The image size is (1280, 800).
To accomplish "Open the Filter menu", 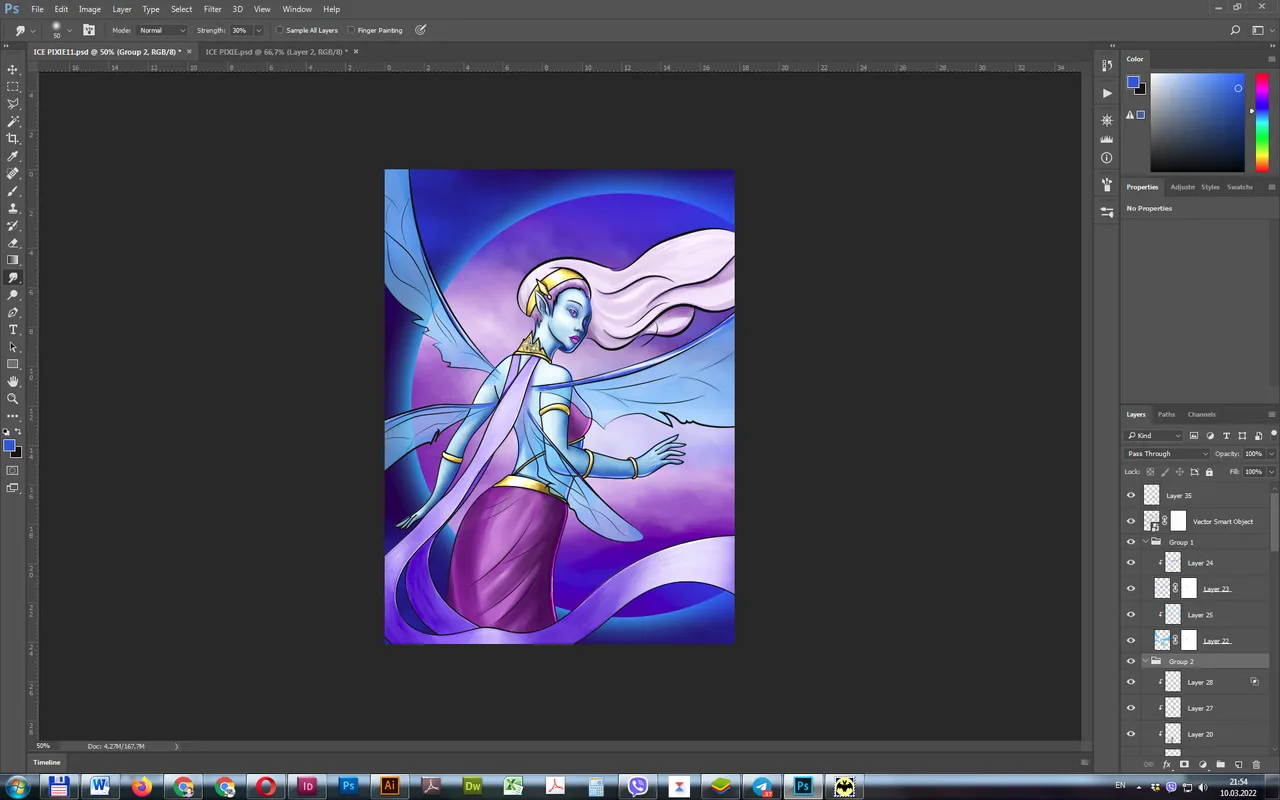I will tap(213, 9).
